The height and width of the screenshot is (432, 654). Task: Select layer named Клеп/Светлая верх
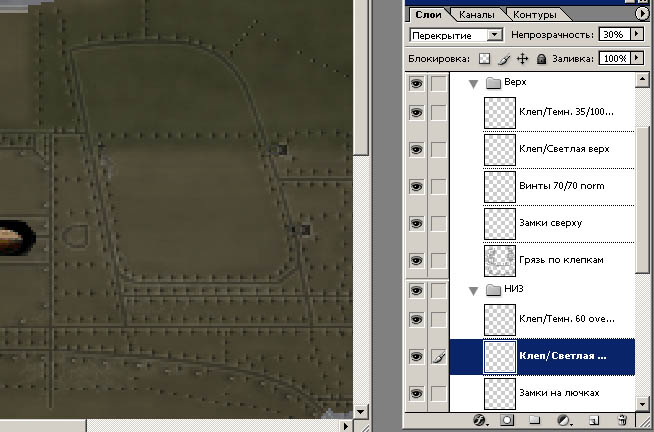pyautogui.click(x=564, y=149)
